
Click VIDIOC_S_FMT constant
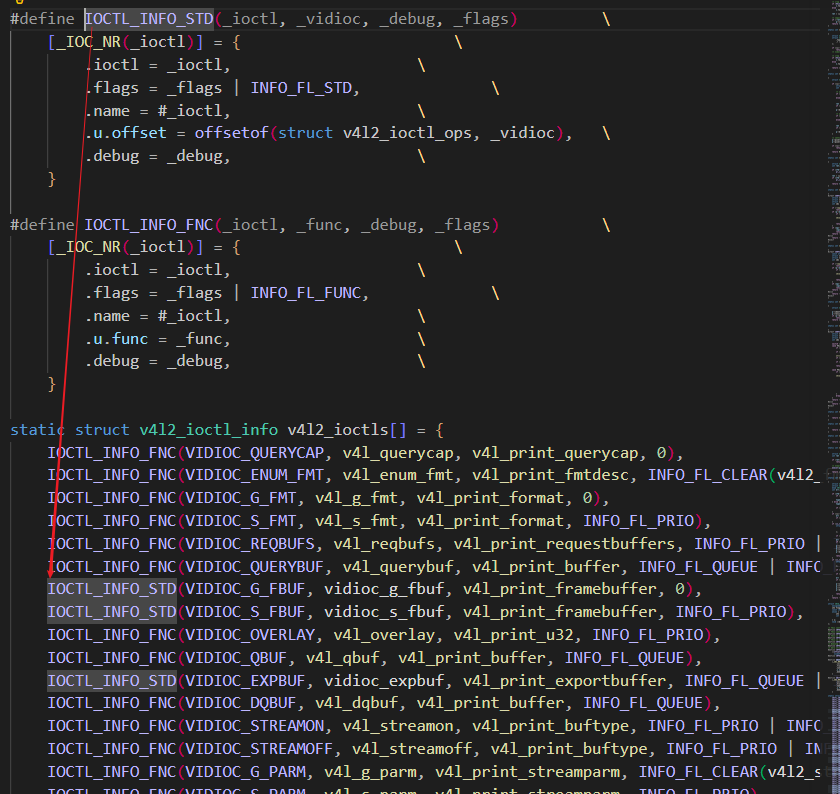coord(241,521)
